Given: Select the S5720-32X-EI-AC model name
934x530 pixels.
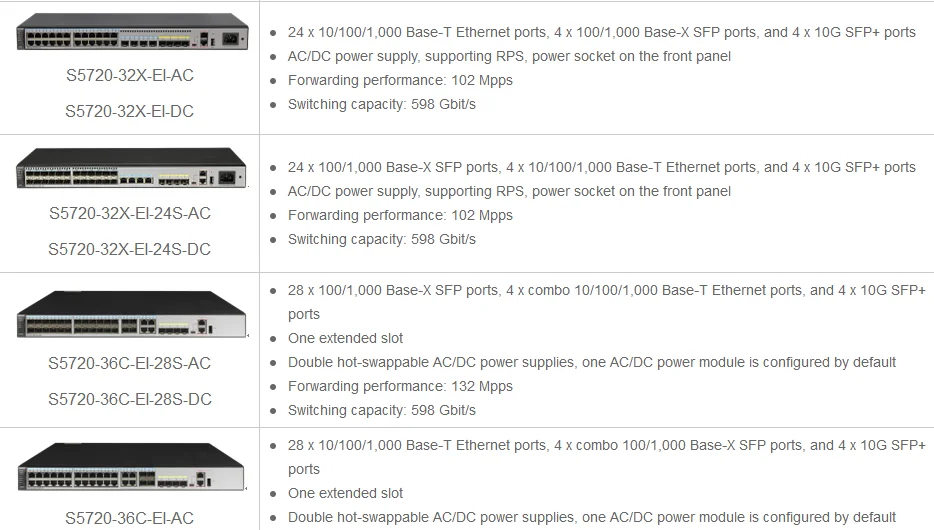Looking at the screenshot, I should point(129,76).
